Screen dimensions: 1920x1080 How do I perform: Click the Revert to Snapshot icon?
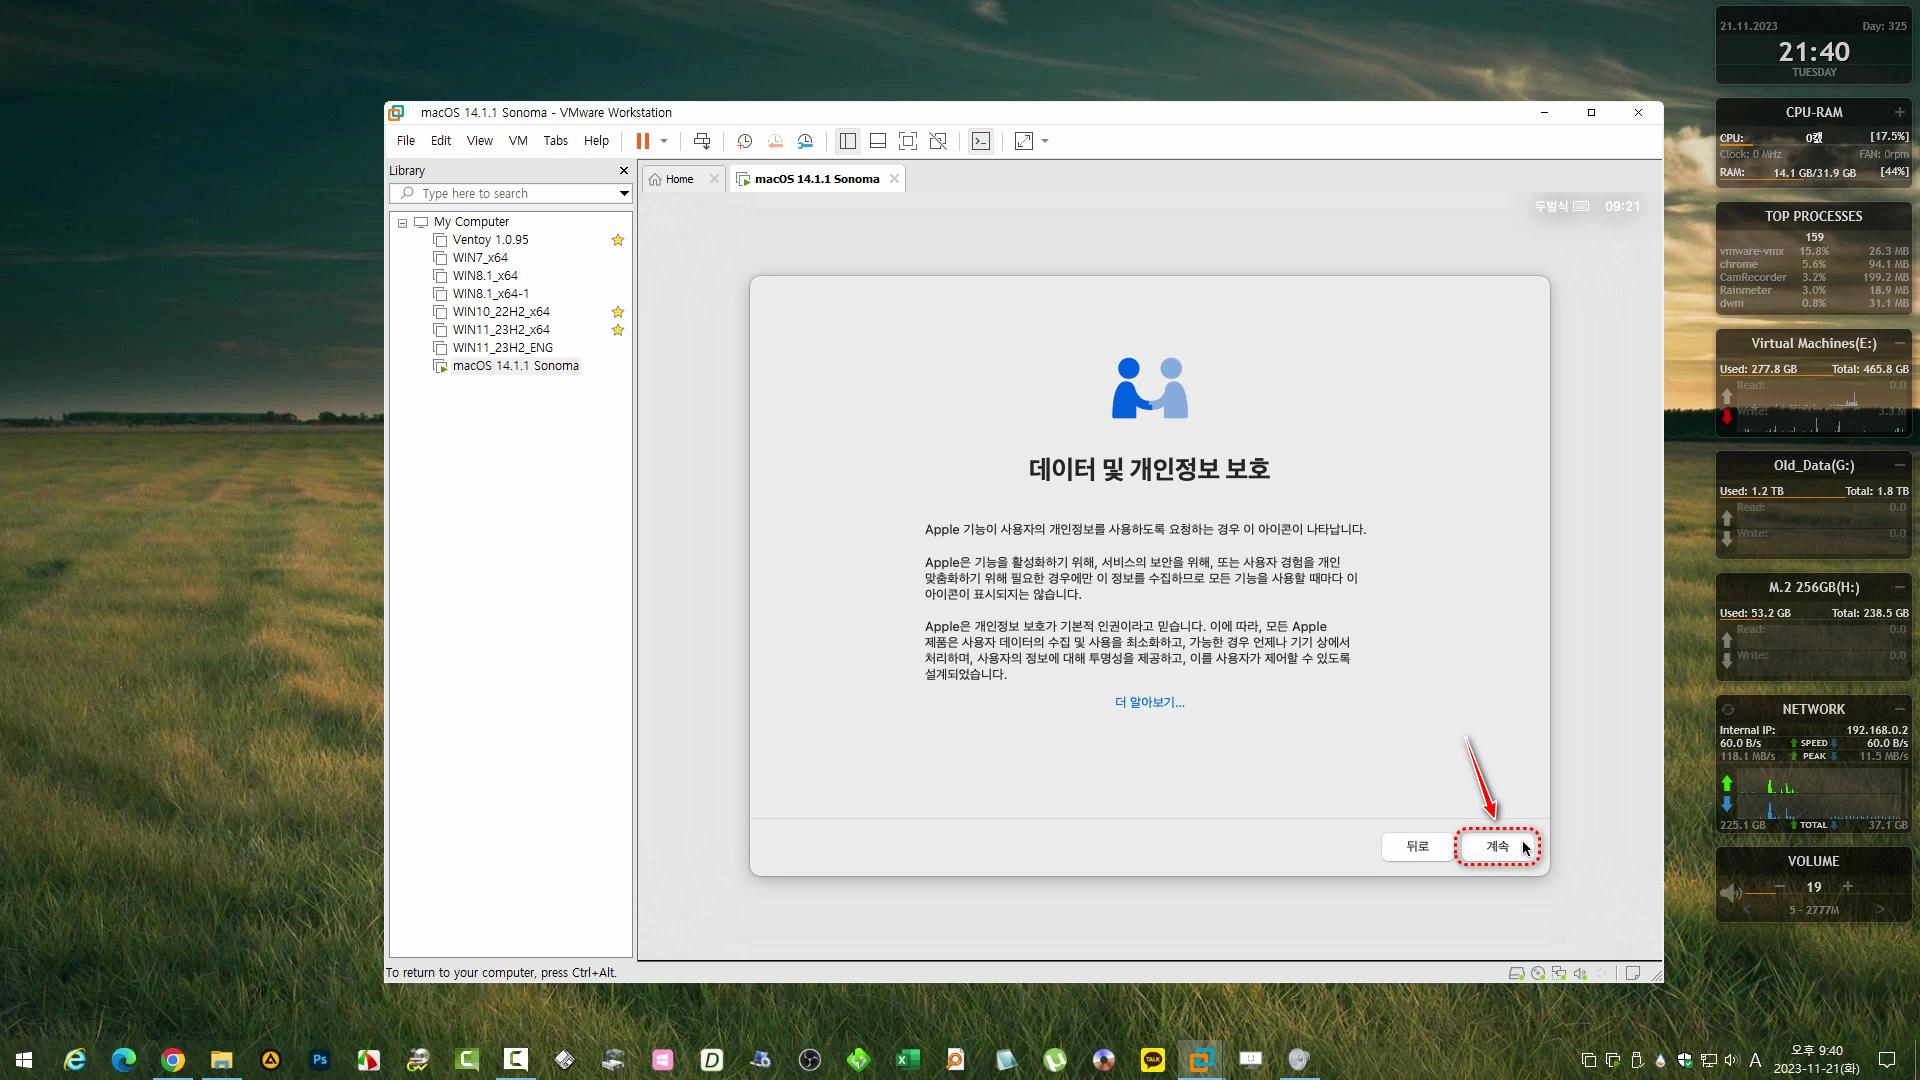click(775, 141)
